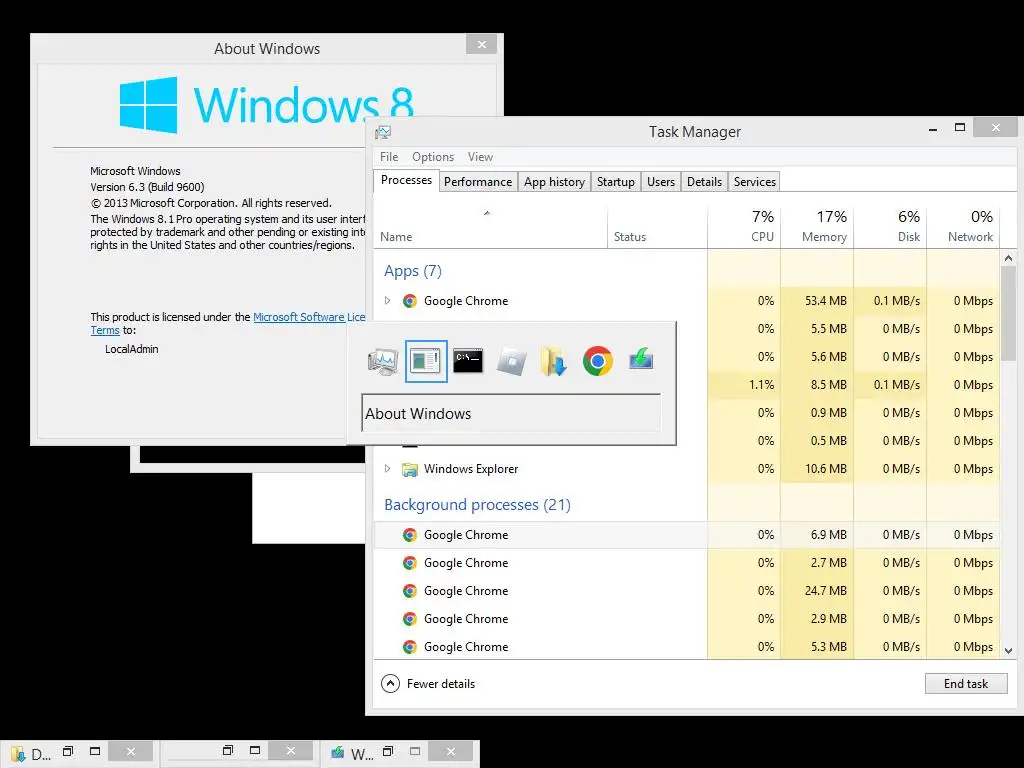
Task: Open the File menu in Task Manager
Action: pos(389,157)
